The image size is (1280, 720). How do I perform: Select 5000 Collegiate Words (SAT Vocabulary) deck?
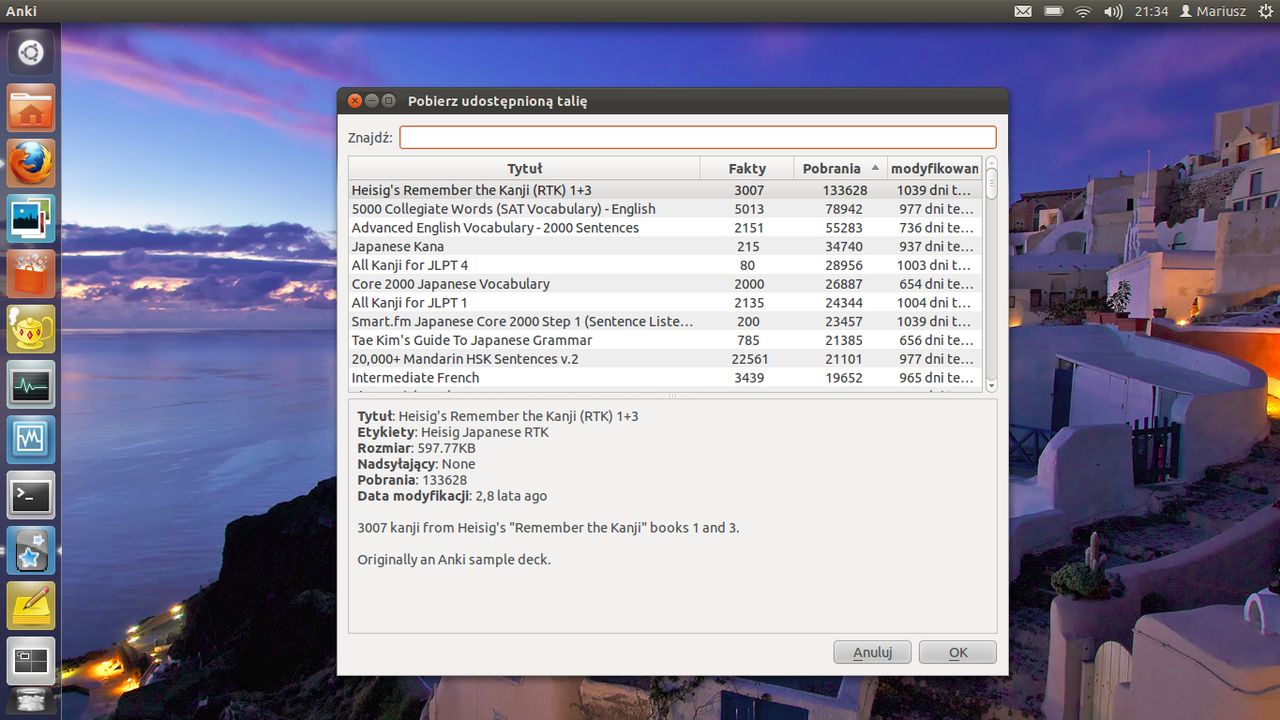(665, 209)
